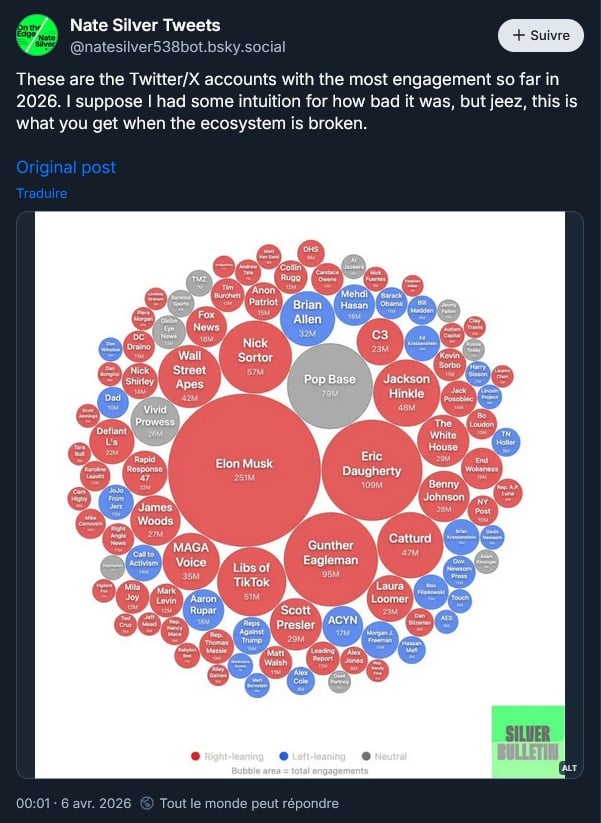Click Traduire to translate the post
The height and width of the screenshot is (823, 601).
pyautogui.click(x=42, y=193)
